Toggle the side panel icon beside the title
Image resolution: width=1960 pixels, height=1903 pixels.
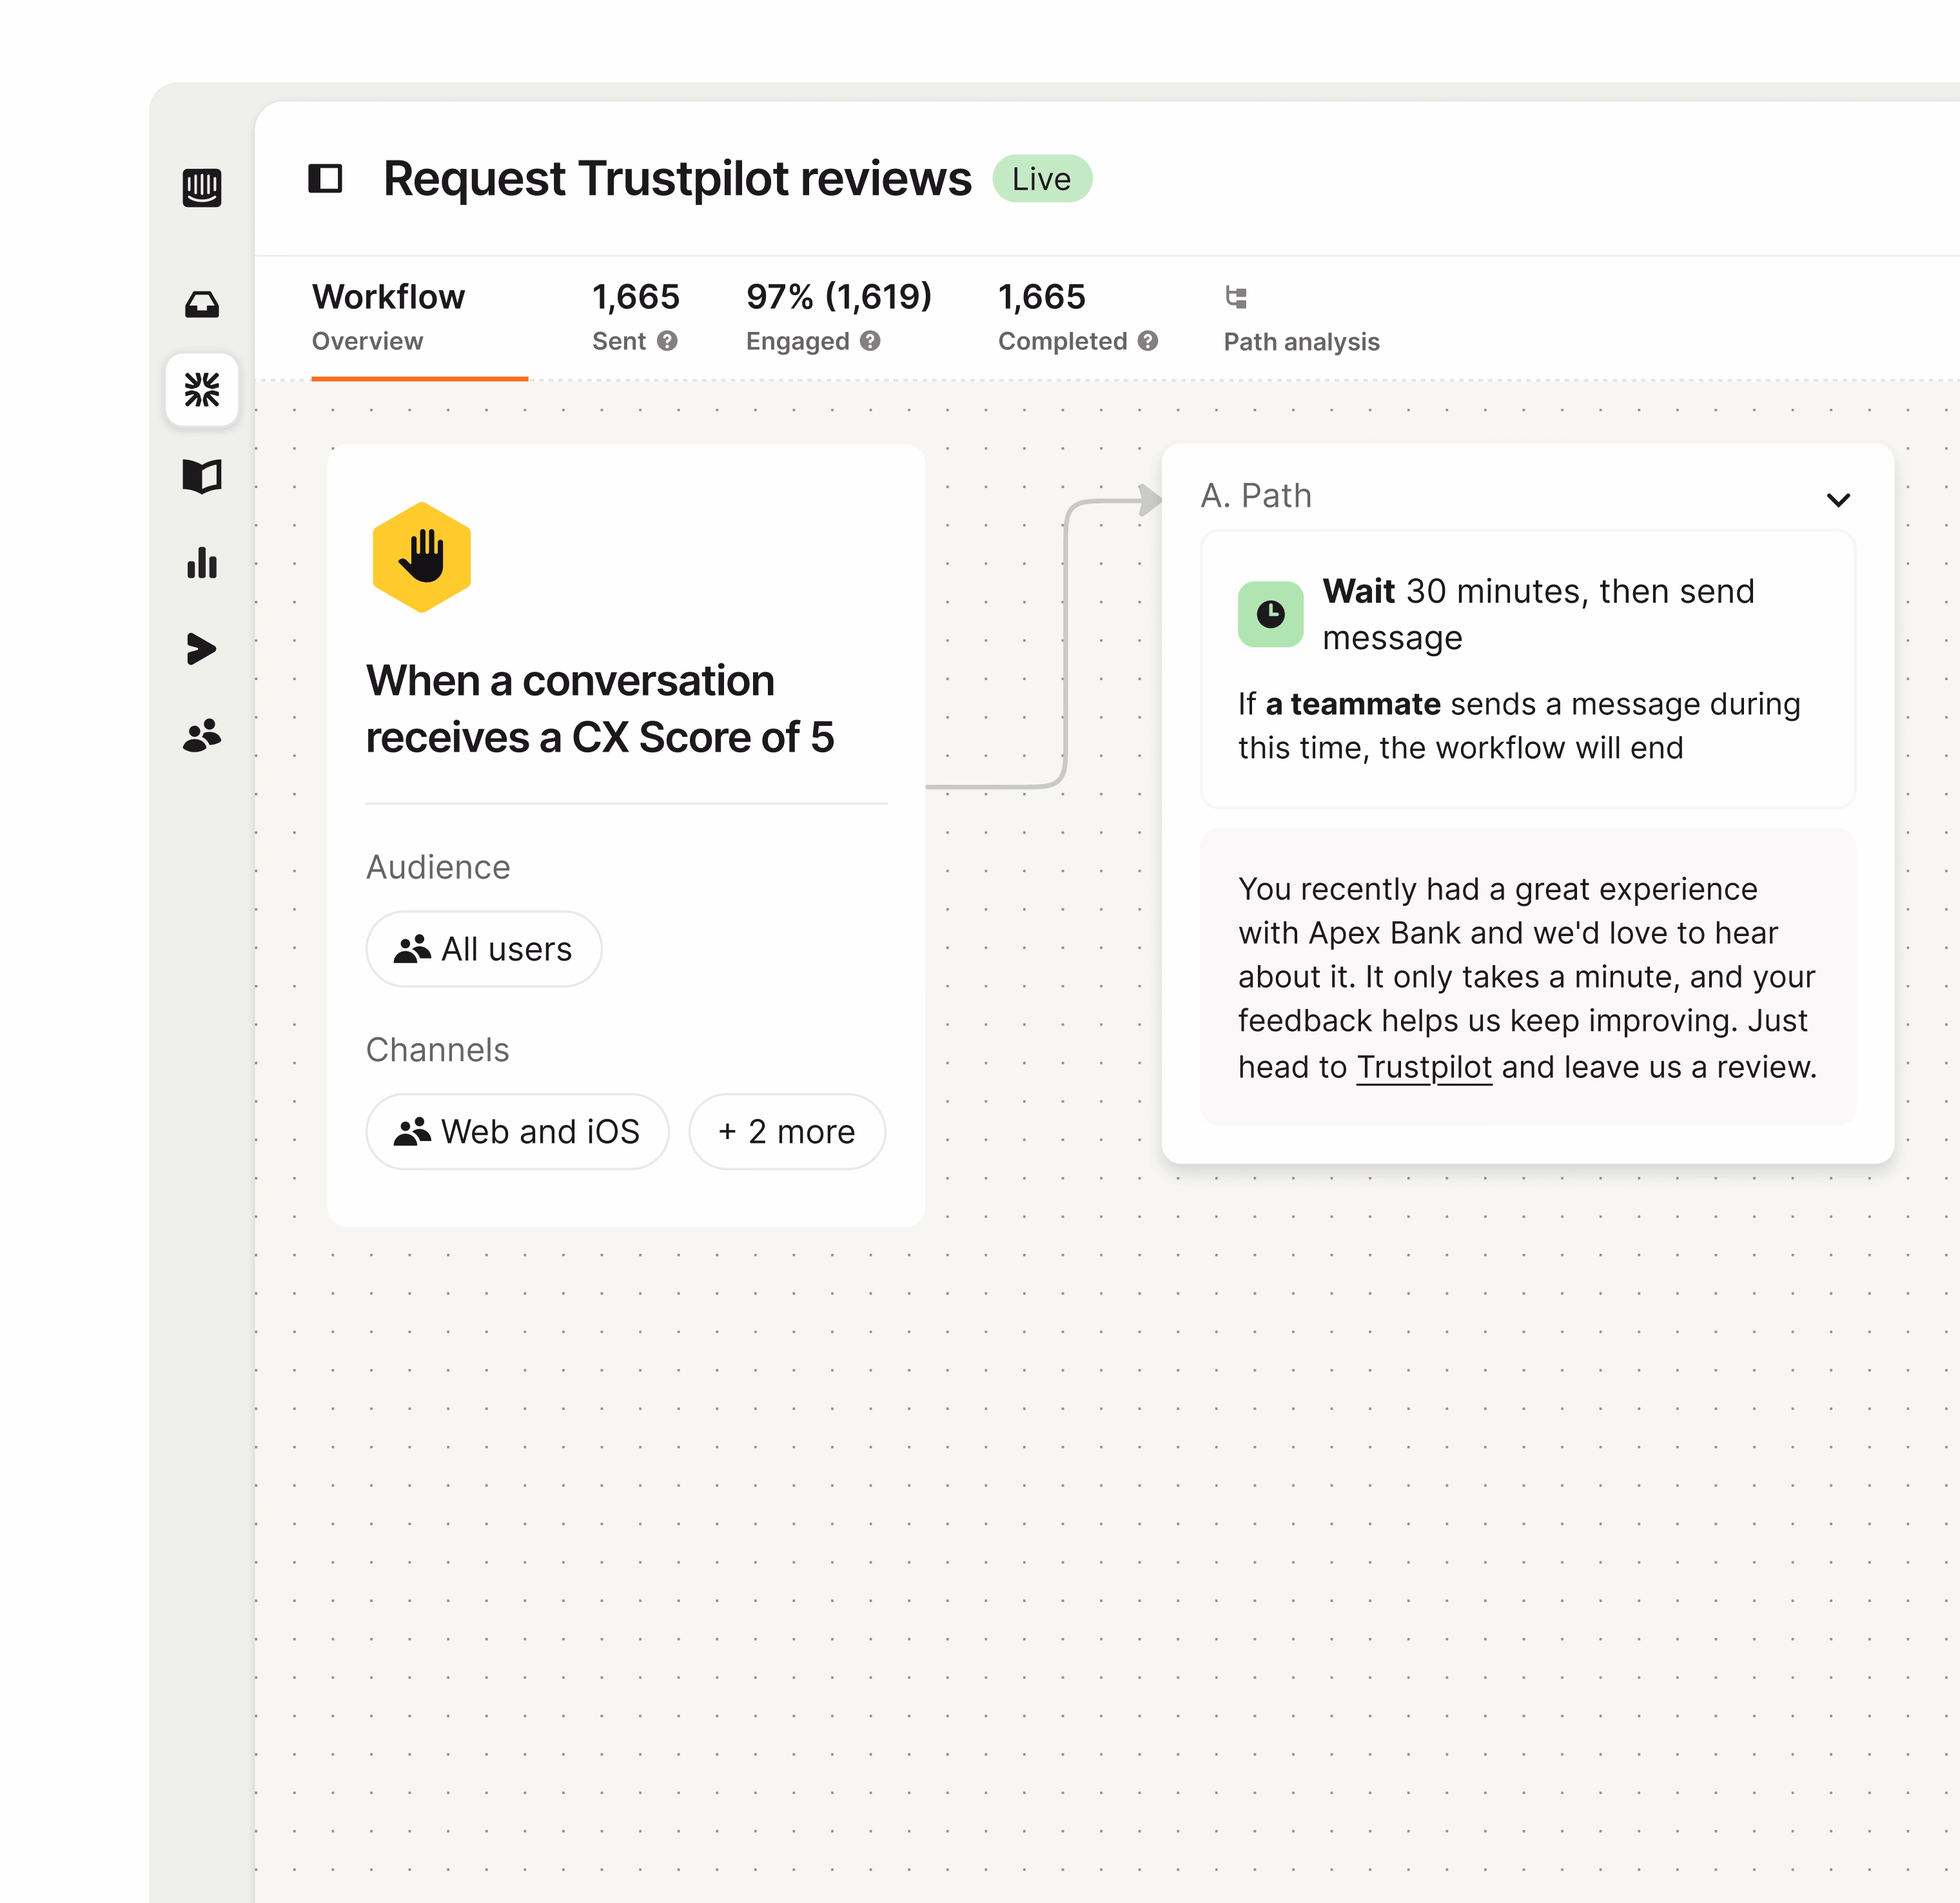(325, 179)
